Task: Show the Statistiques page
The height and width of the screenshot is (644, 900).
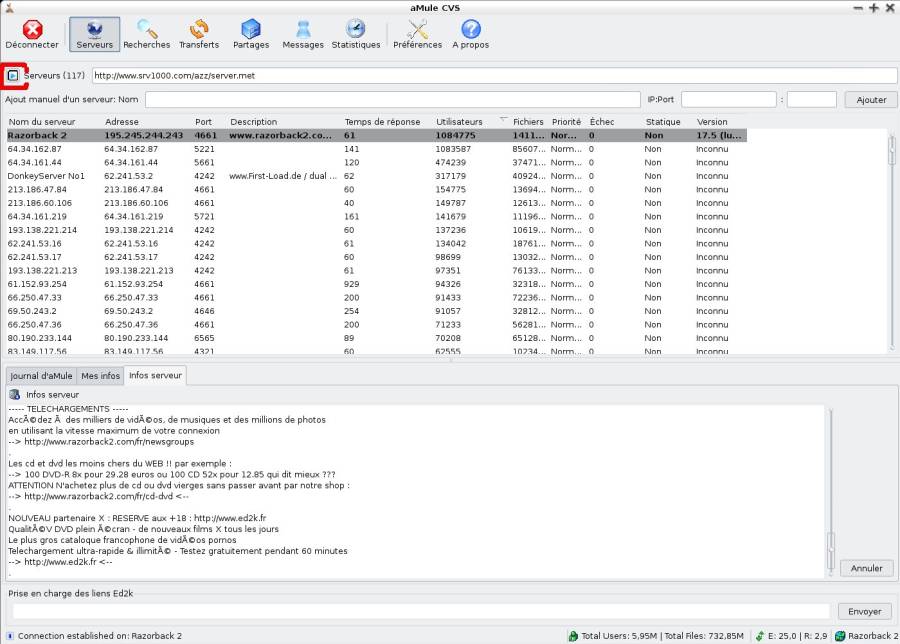Action: (x=356, y=34)
